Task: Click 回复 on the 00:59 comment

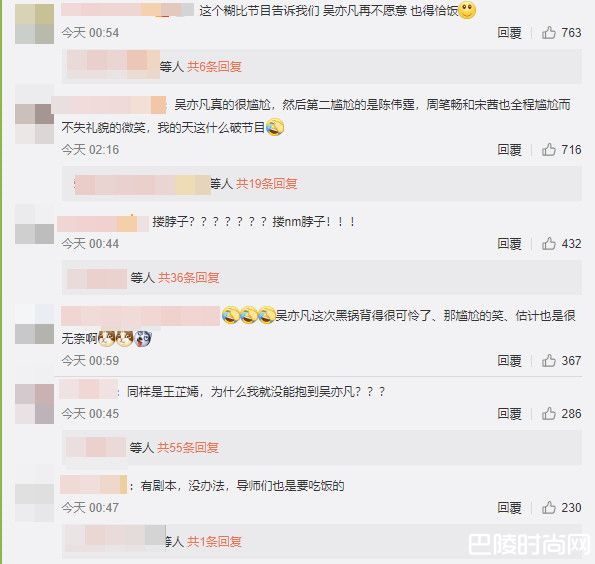Action: pyautogui.click(x=509, y=361)
